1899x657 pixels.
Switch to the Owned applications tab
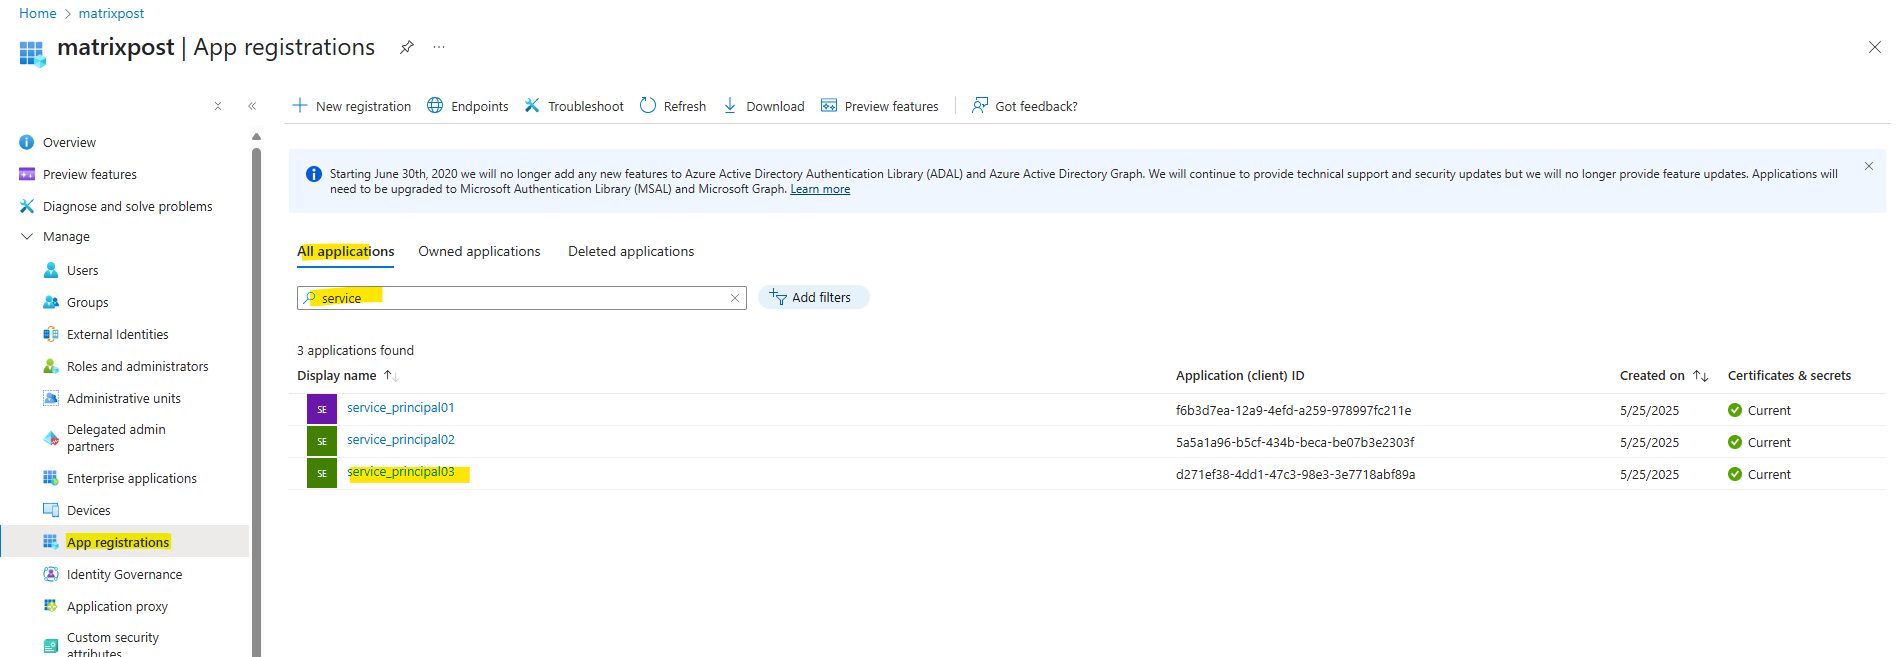479,252
